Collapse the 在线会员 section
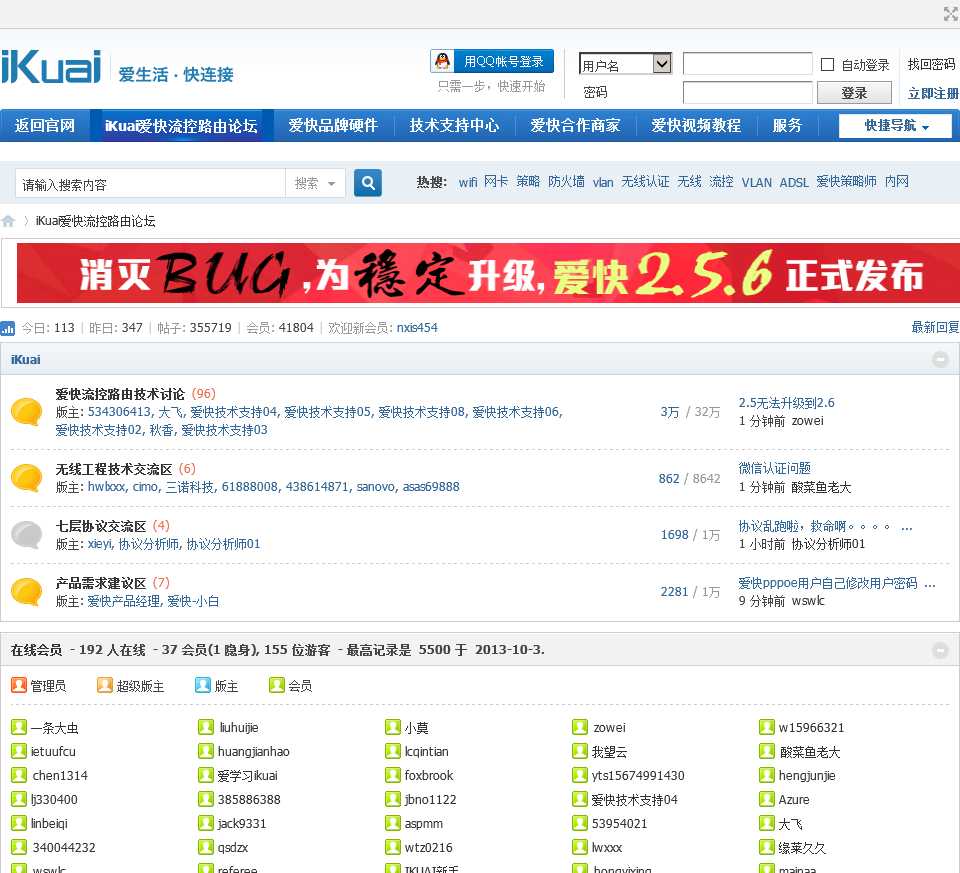This screenshot has width=960, height=873. (940, 650)
